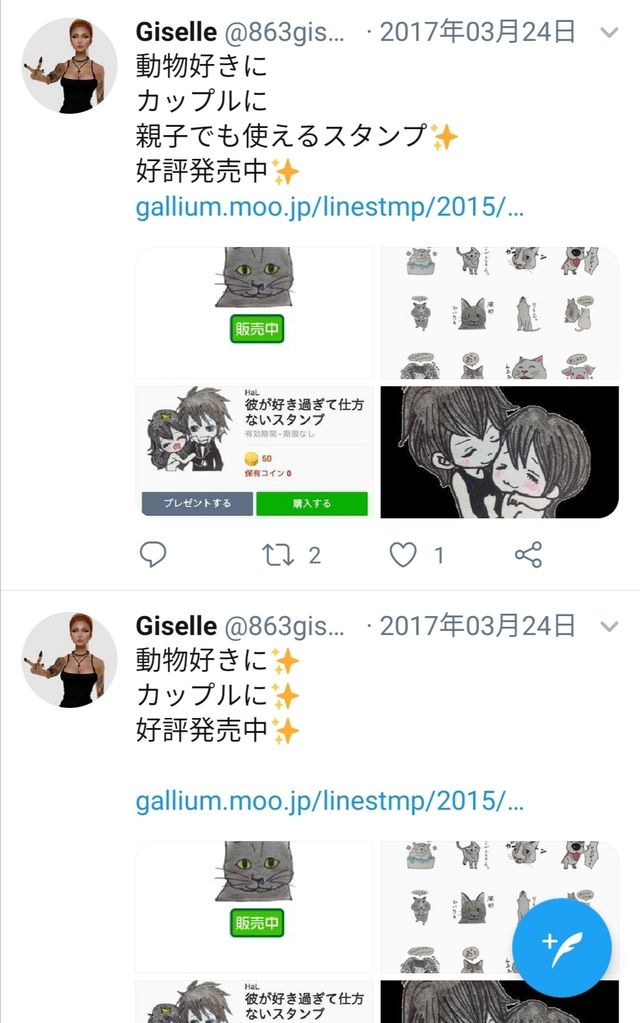640x1023 pixels.
Task: View gray cat 販売中 image in first tweet
Action: [254, 313]
